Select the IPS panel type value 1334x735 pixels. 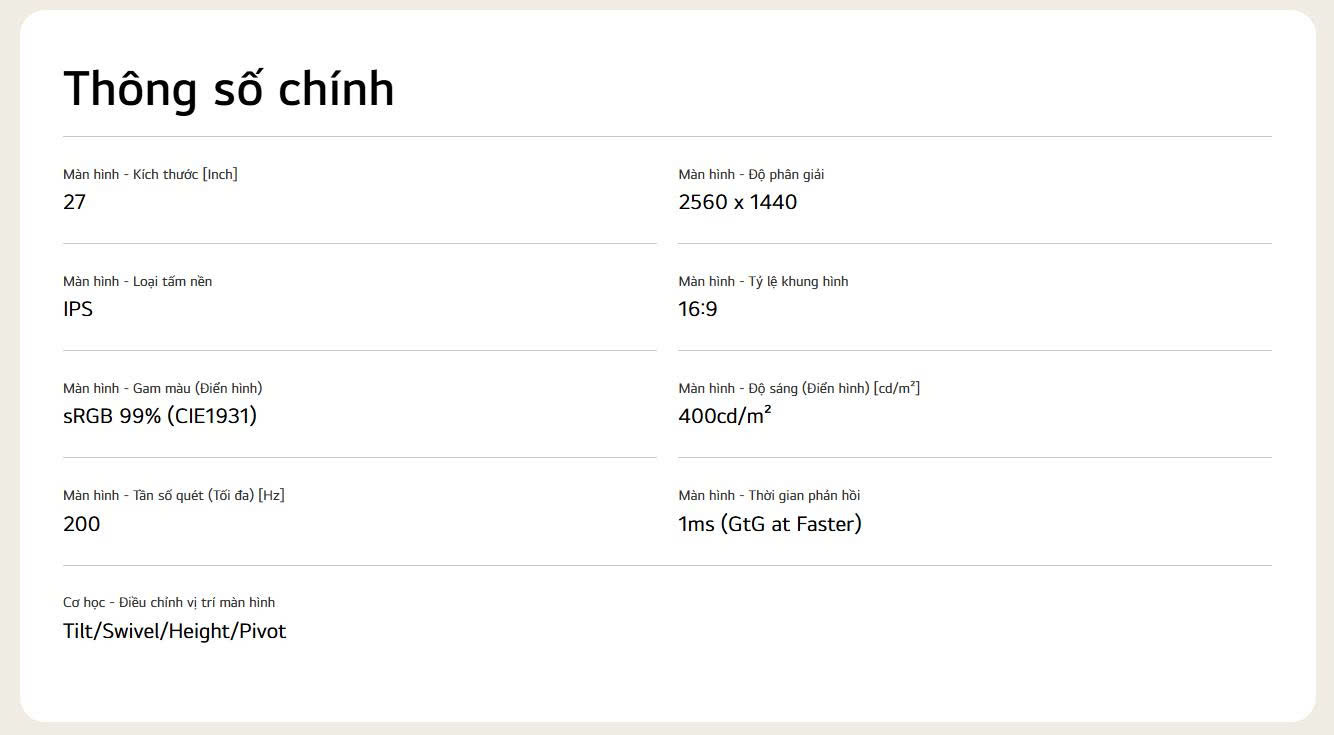(x=78, y=309)
